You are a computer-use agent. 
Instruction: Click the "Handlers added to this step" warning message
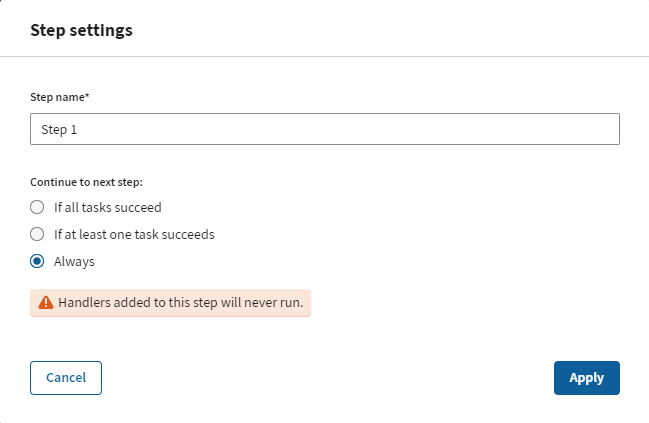pyautogui.click(x=180, y=302)
